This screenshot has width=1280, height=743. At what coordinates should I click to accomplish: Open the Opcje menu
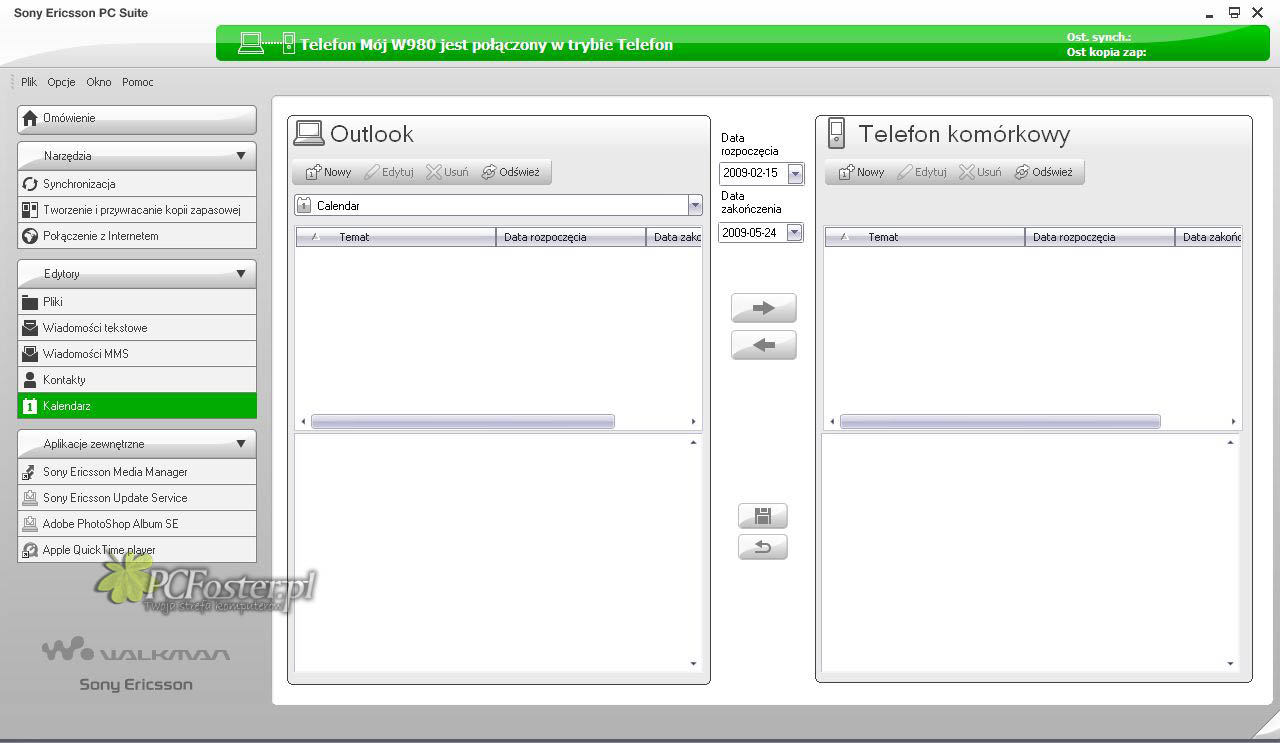tap(61, 82)
